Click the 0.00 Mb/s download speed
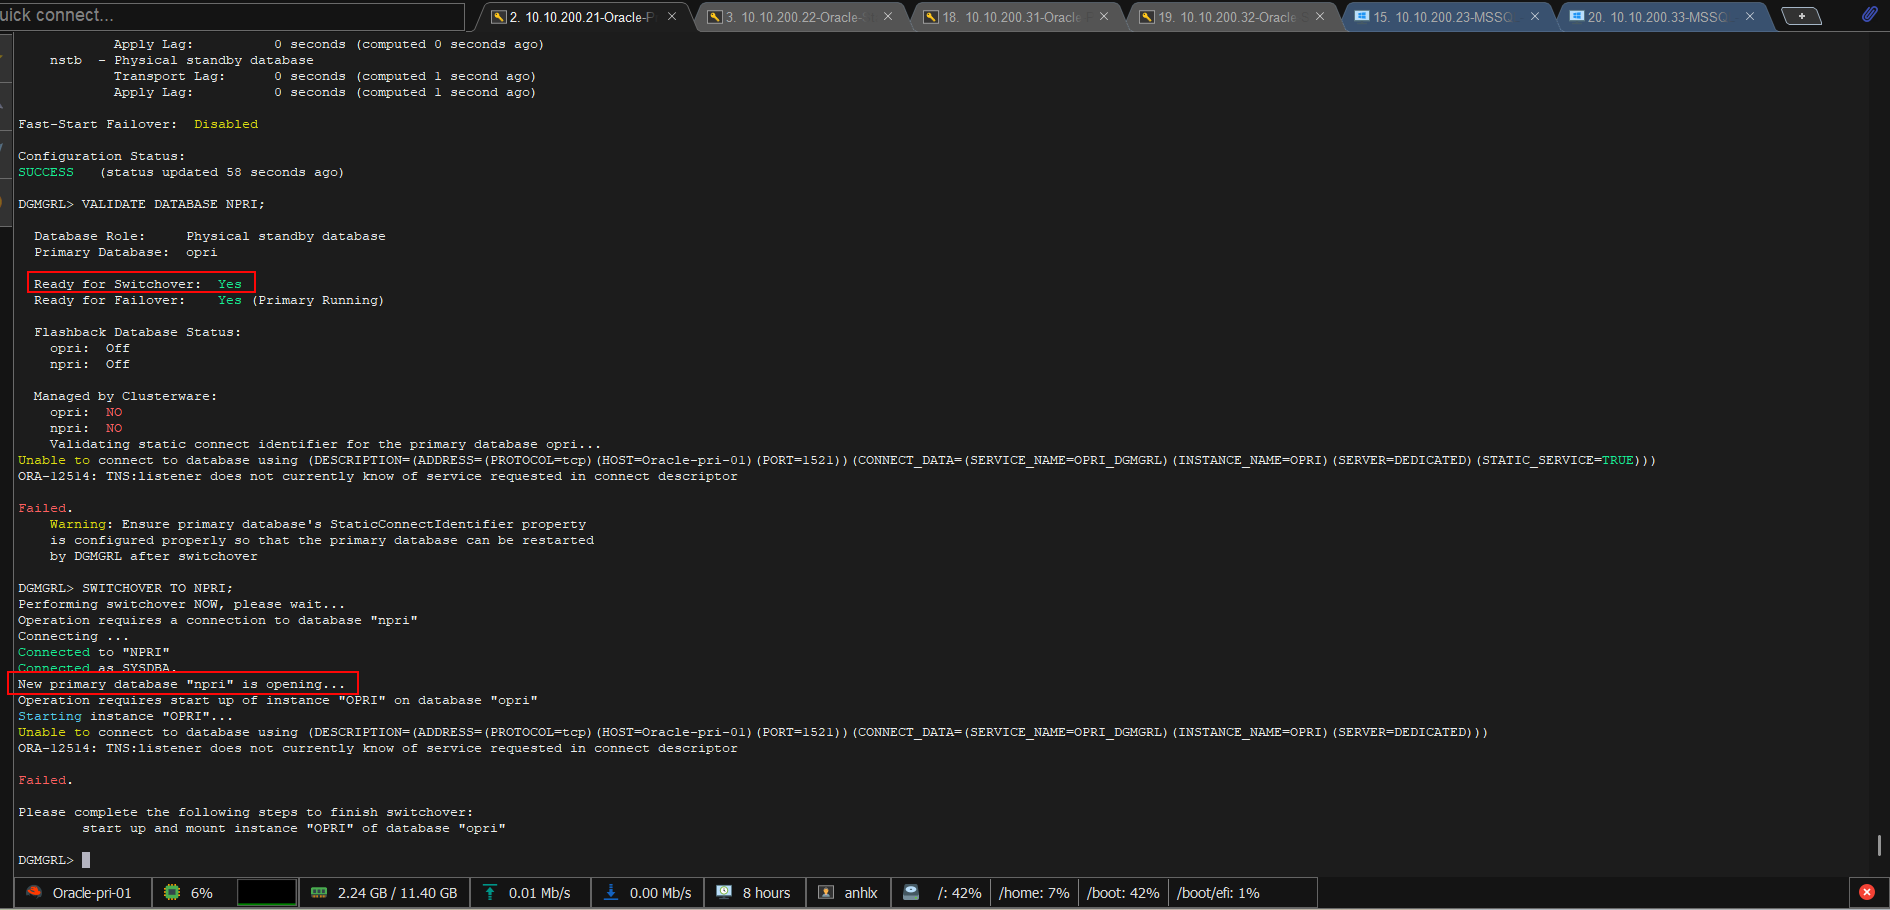 [x=660, y=893]
